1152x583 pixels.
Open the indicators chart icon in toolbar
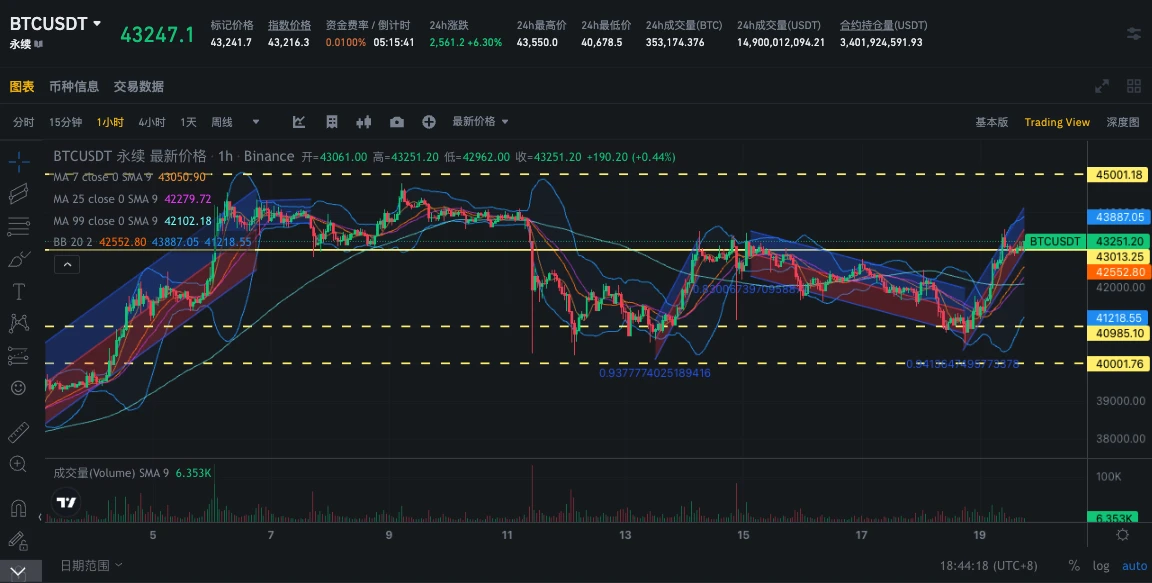(299, 122)
